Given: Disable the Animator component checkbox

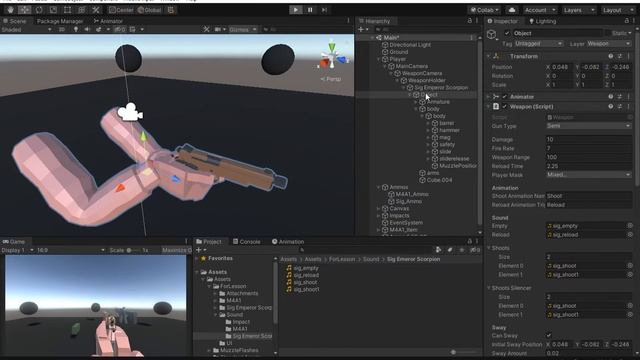Looking at the screenshot, I should pyautogui.click(x=504, y=96).
